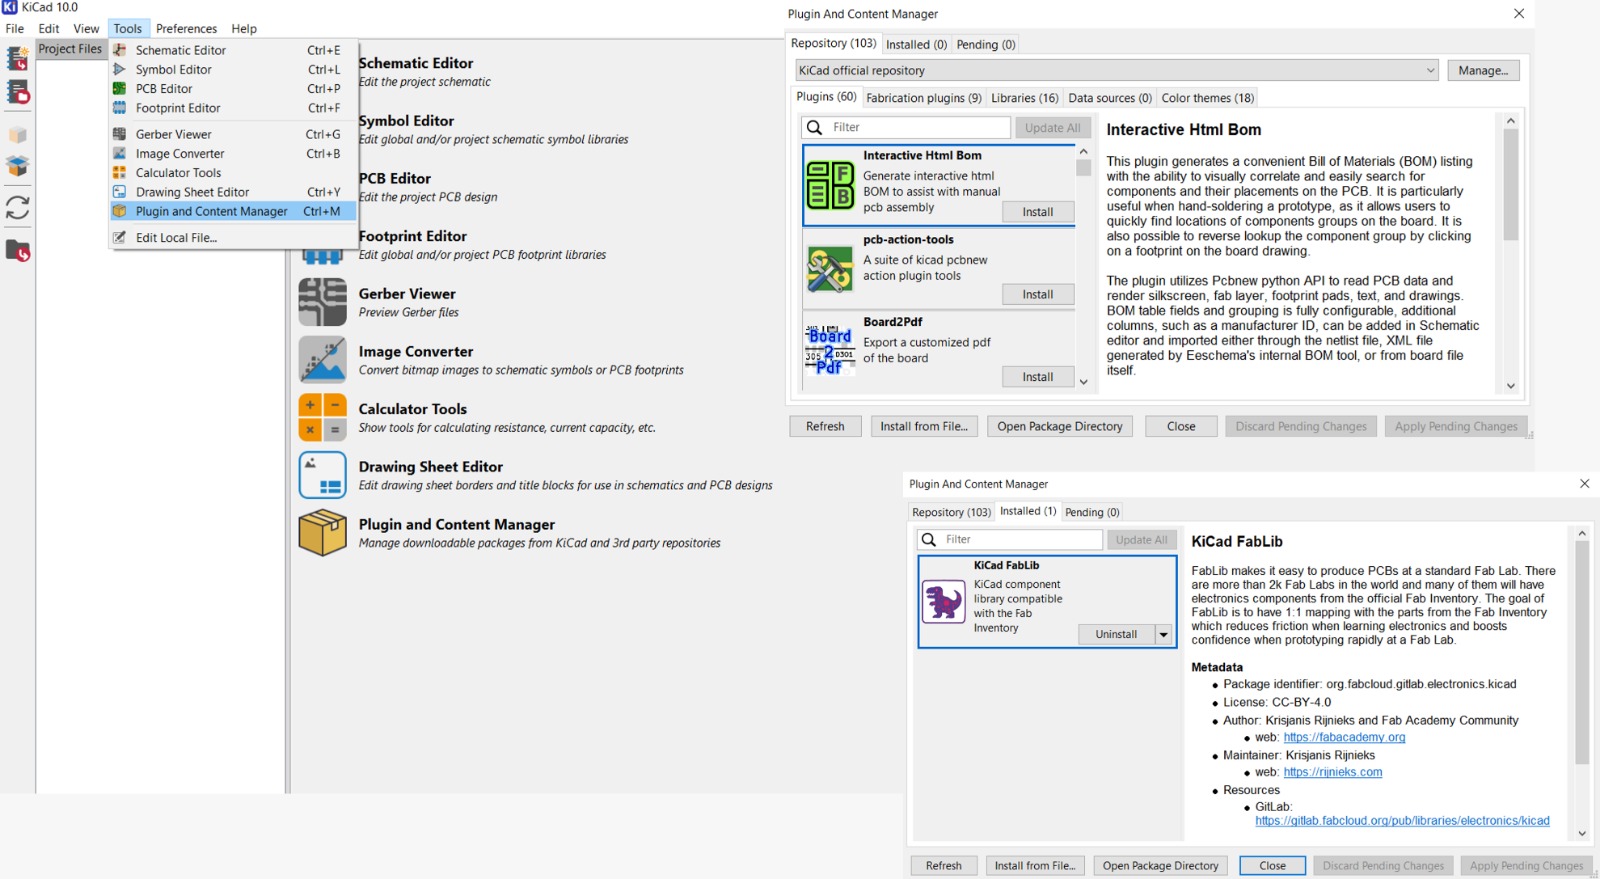Screen dimensions: 1600x879
Task: Choose Plugin and Content Manager from the Tools menu
Action: coord(232,211)
